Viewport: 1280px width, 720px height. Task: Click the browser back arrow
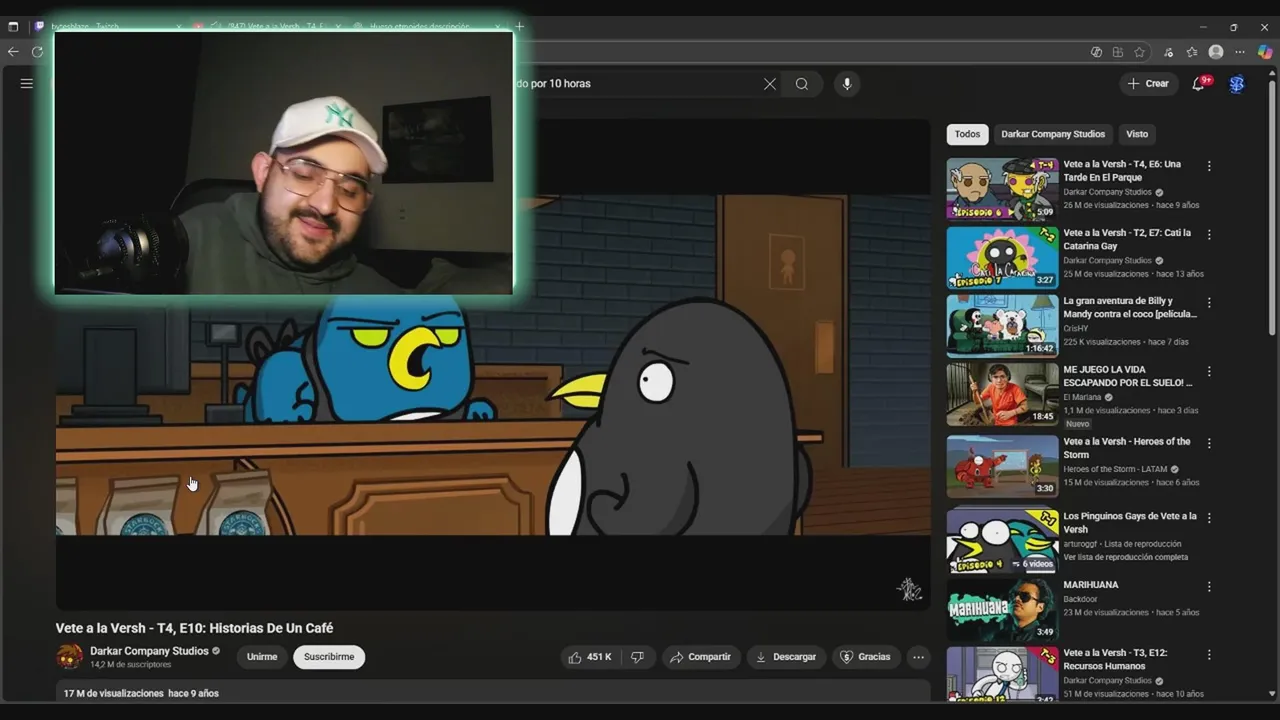[x=13, y=52]
